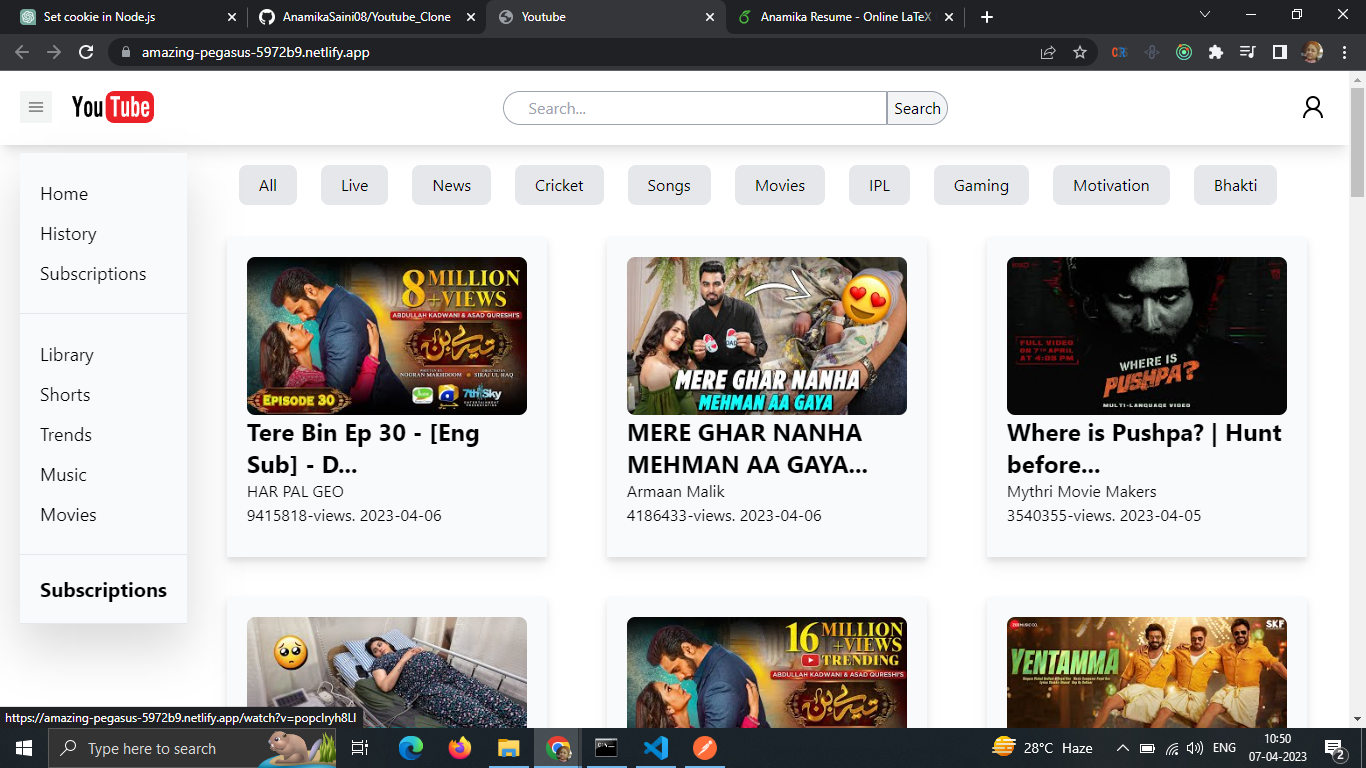Open the Music section
The image size is (1366, 768).
click(x=63, y=474)
